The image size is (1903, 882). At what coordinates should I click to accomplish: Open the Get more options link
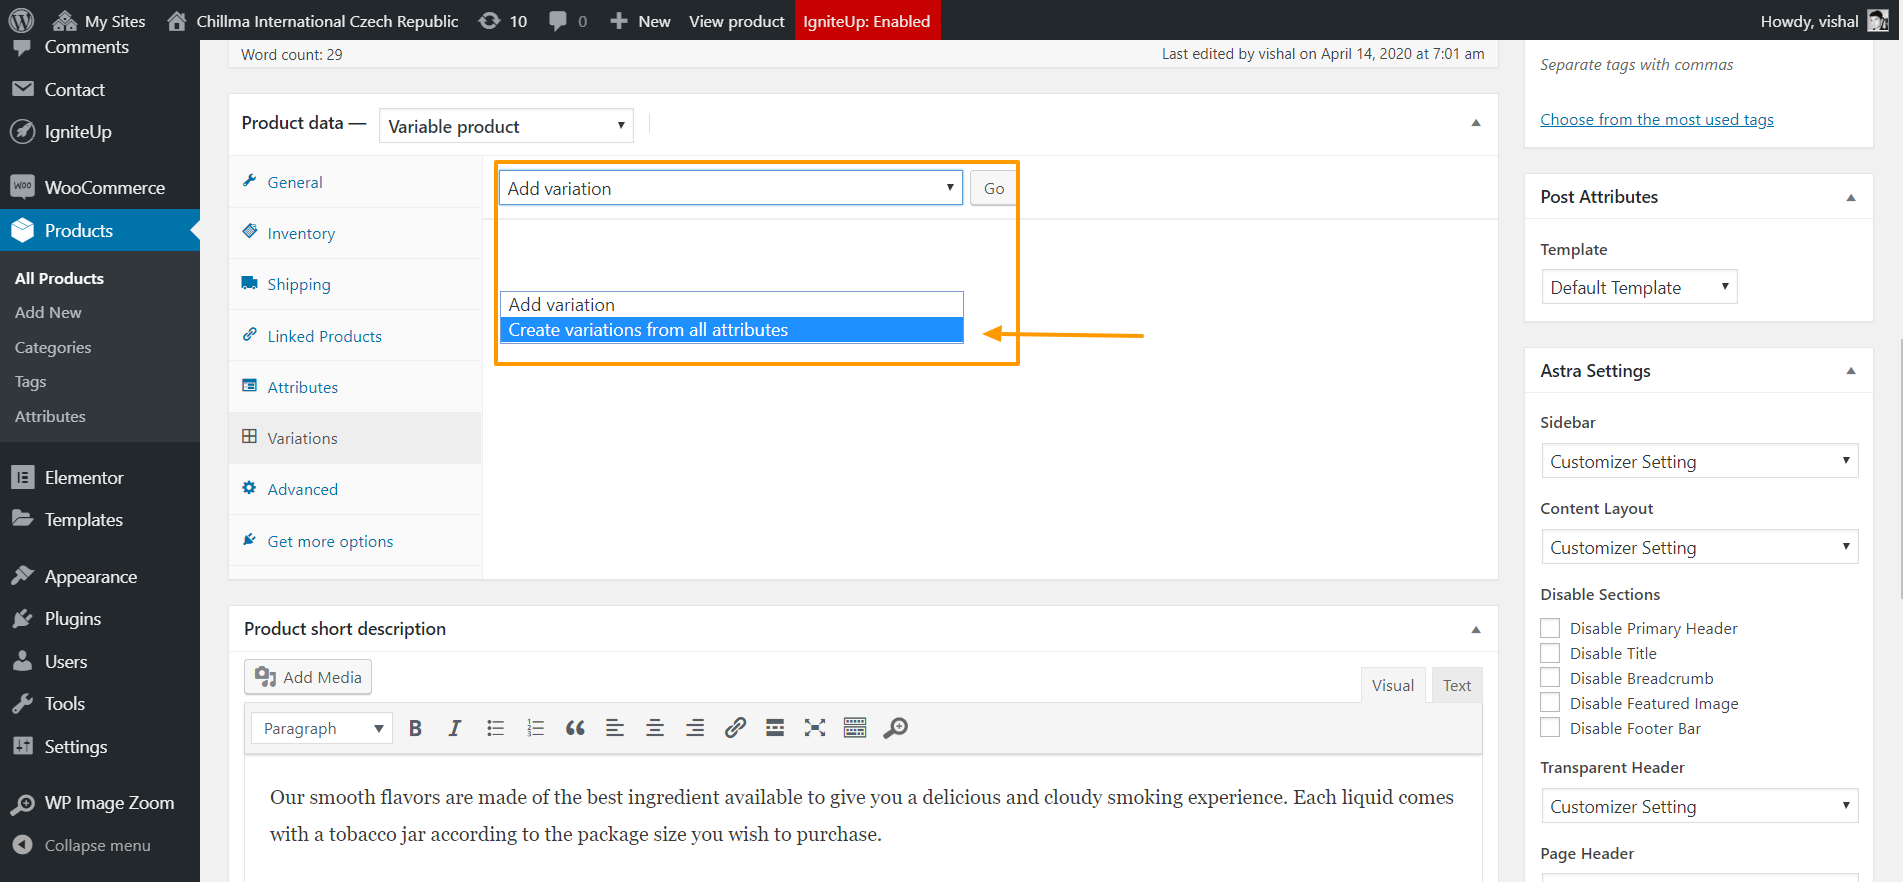coord(330,541)
